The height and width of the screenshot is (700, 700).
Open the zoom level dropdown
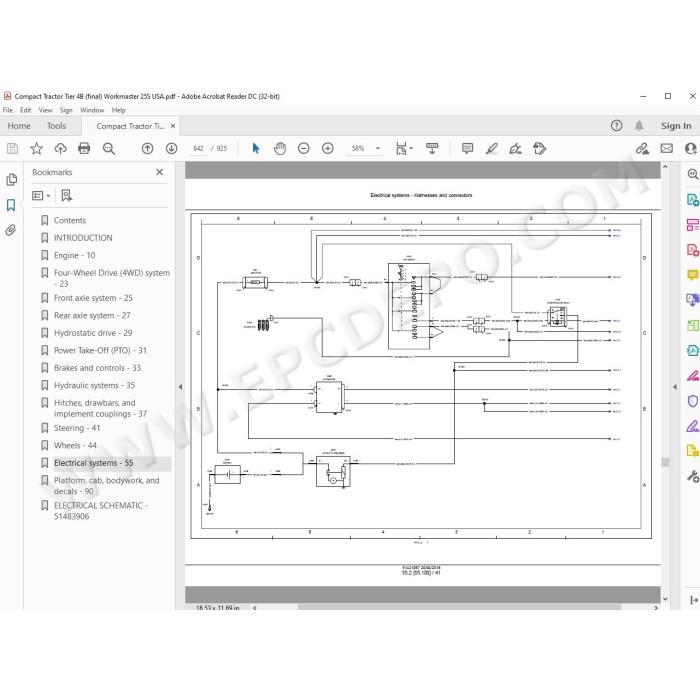[378, 148]
